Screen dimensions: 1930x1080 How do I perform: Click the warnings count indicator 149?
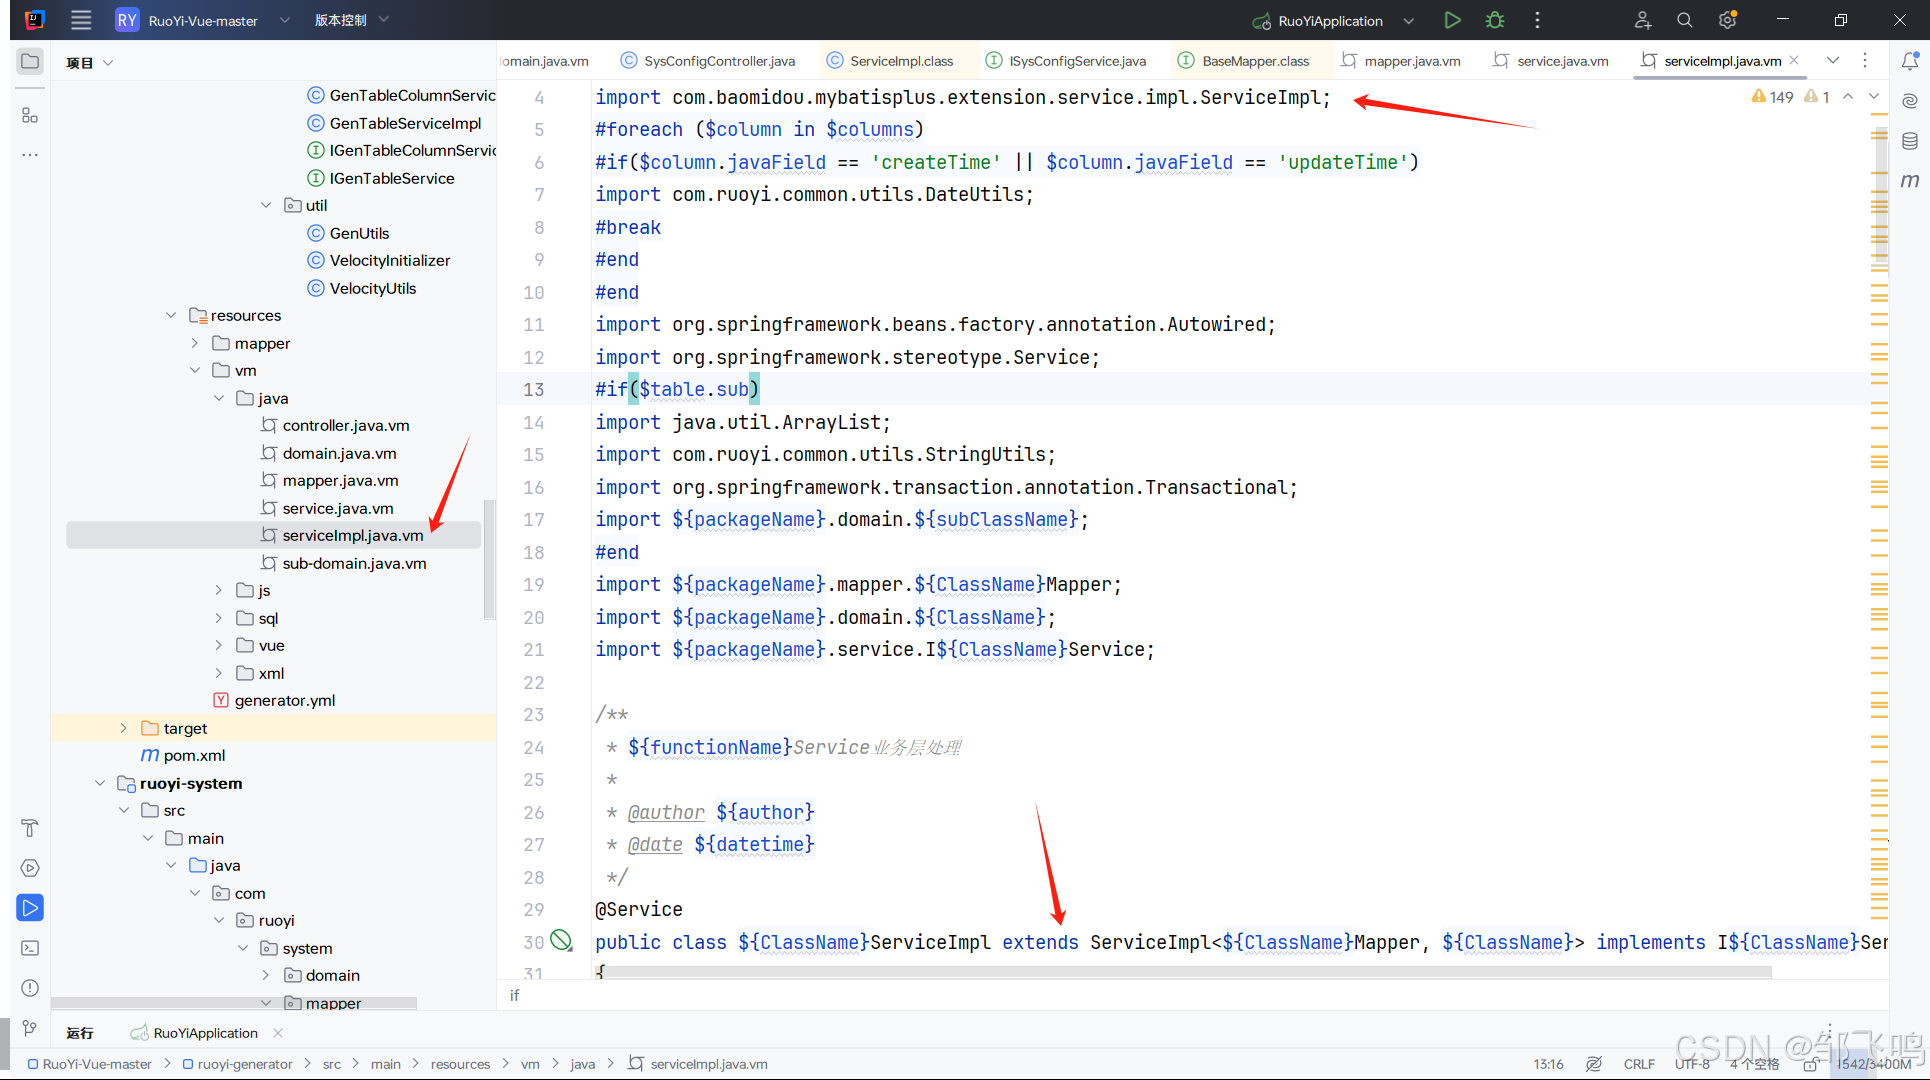click(x=1772, y=97)
